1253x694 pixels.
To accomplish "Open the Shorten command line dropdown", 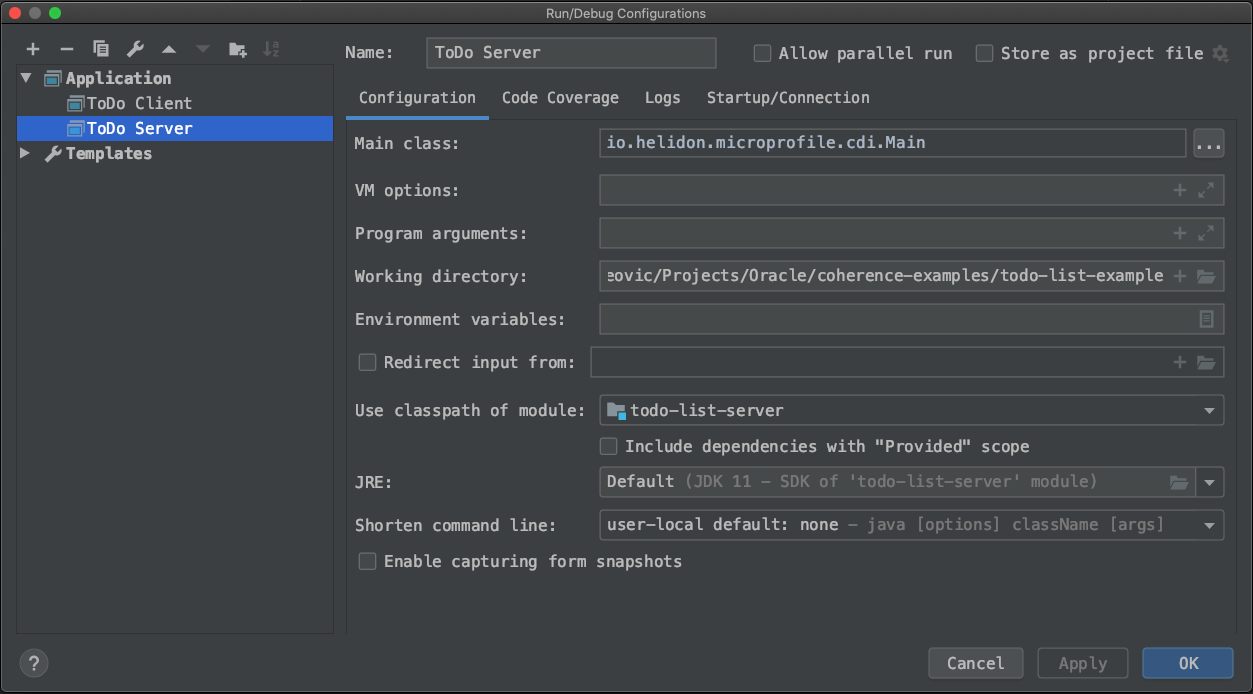I will coord(1210,525).
